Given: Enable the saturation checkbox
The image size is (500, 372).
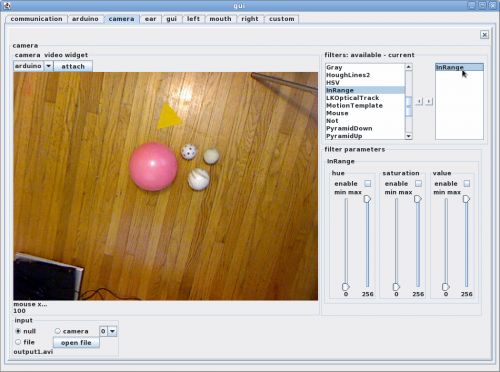Looking at the screenshot, I should (418, 183).
